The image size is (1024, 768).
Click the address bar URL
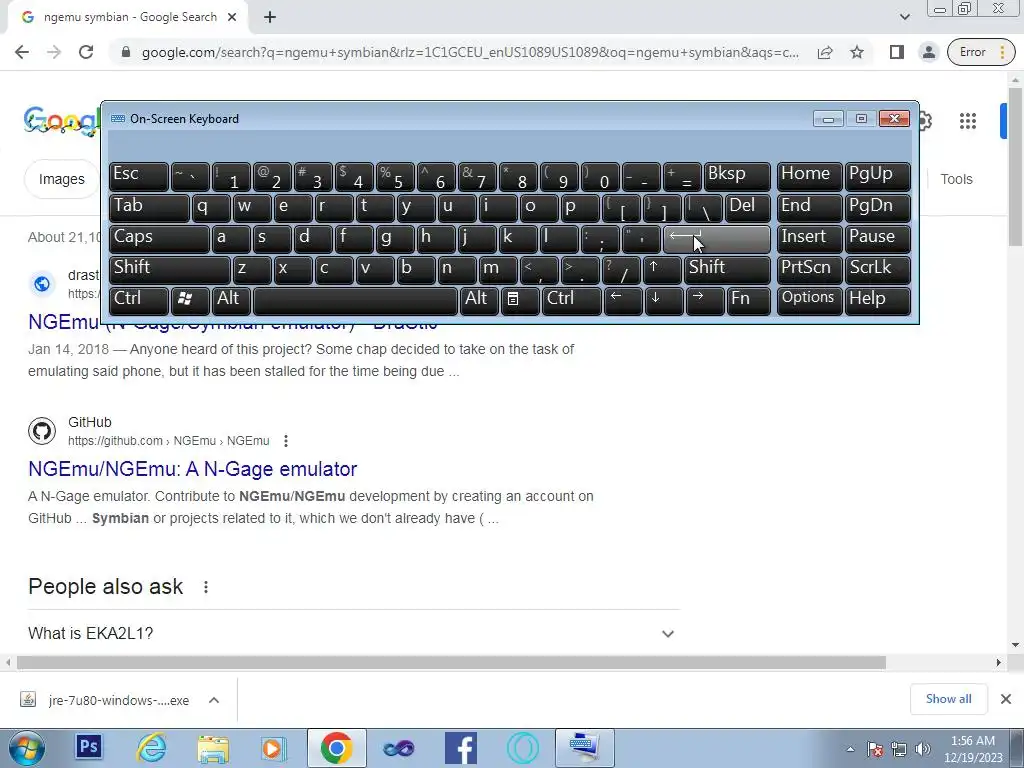click(x=470, y=52)
